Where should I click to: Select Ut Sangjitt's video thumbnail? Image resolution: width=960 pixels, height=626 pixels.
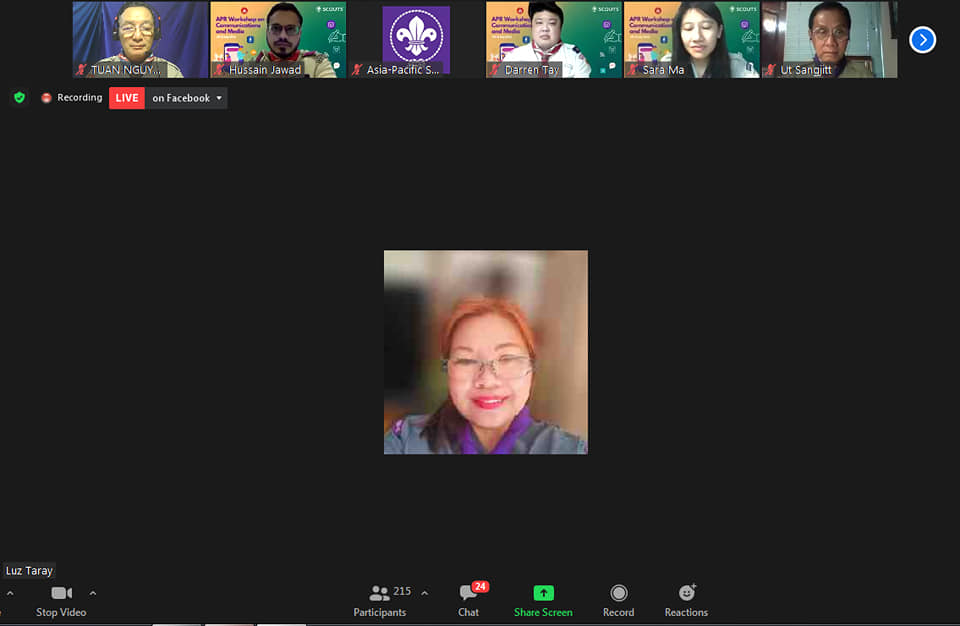click(x=829, y=39)
